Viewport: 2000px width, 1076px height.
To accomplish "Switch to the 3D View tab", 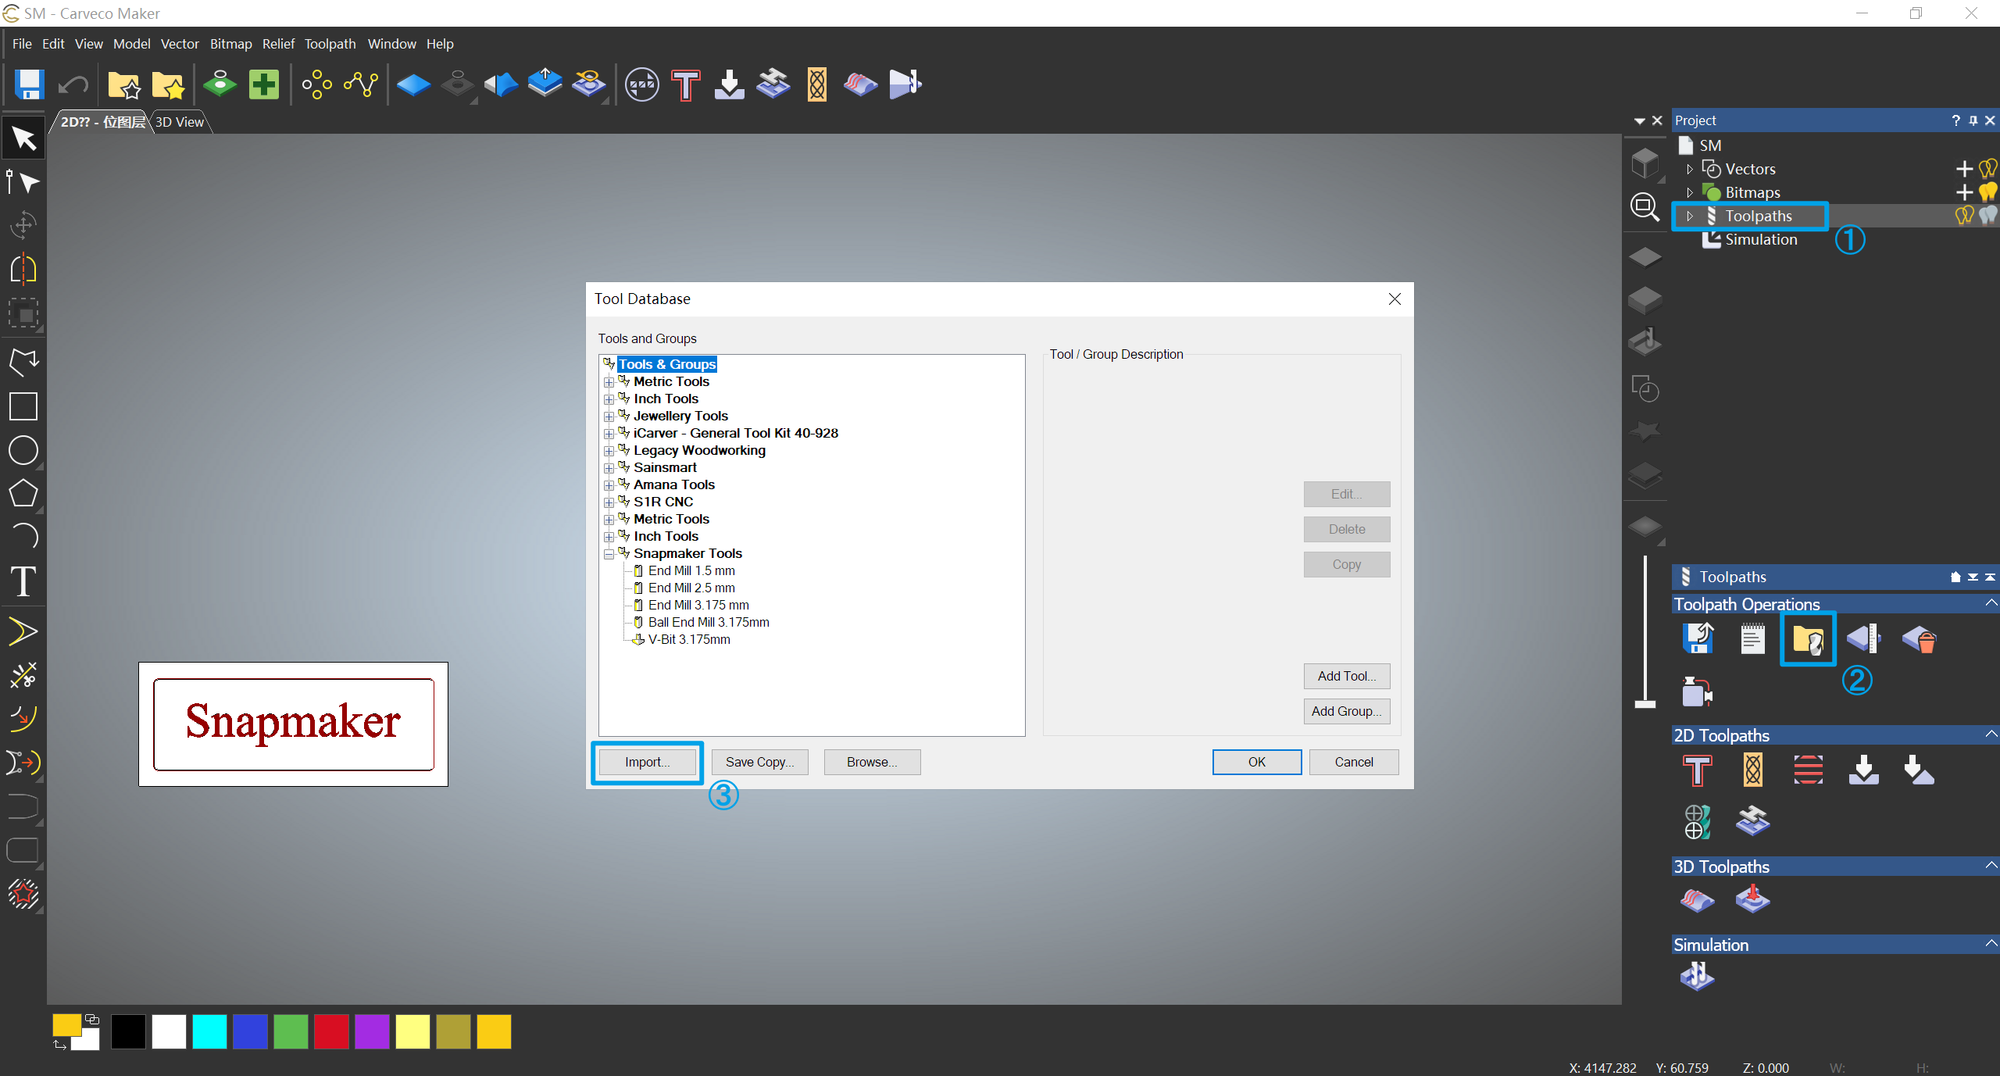I will coord(180,121).
